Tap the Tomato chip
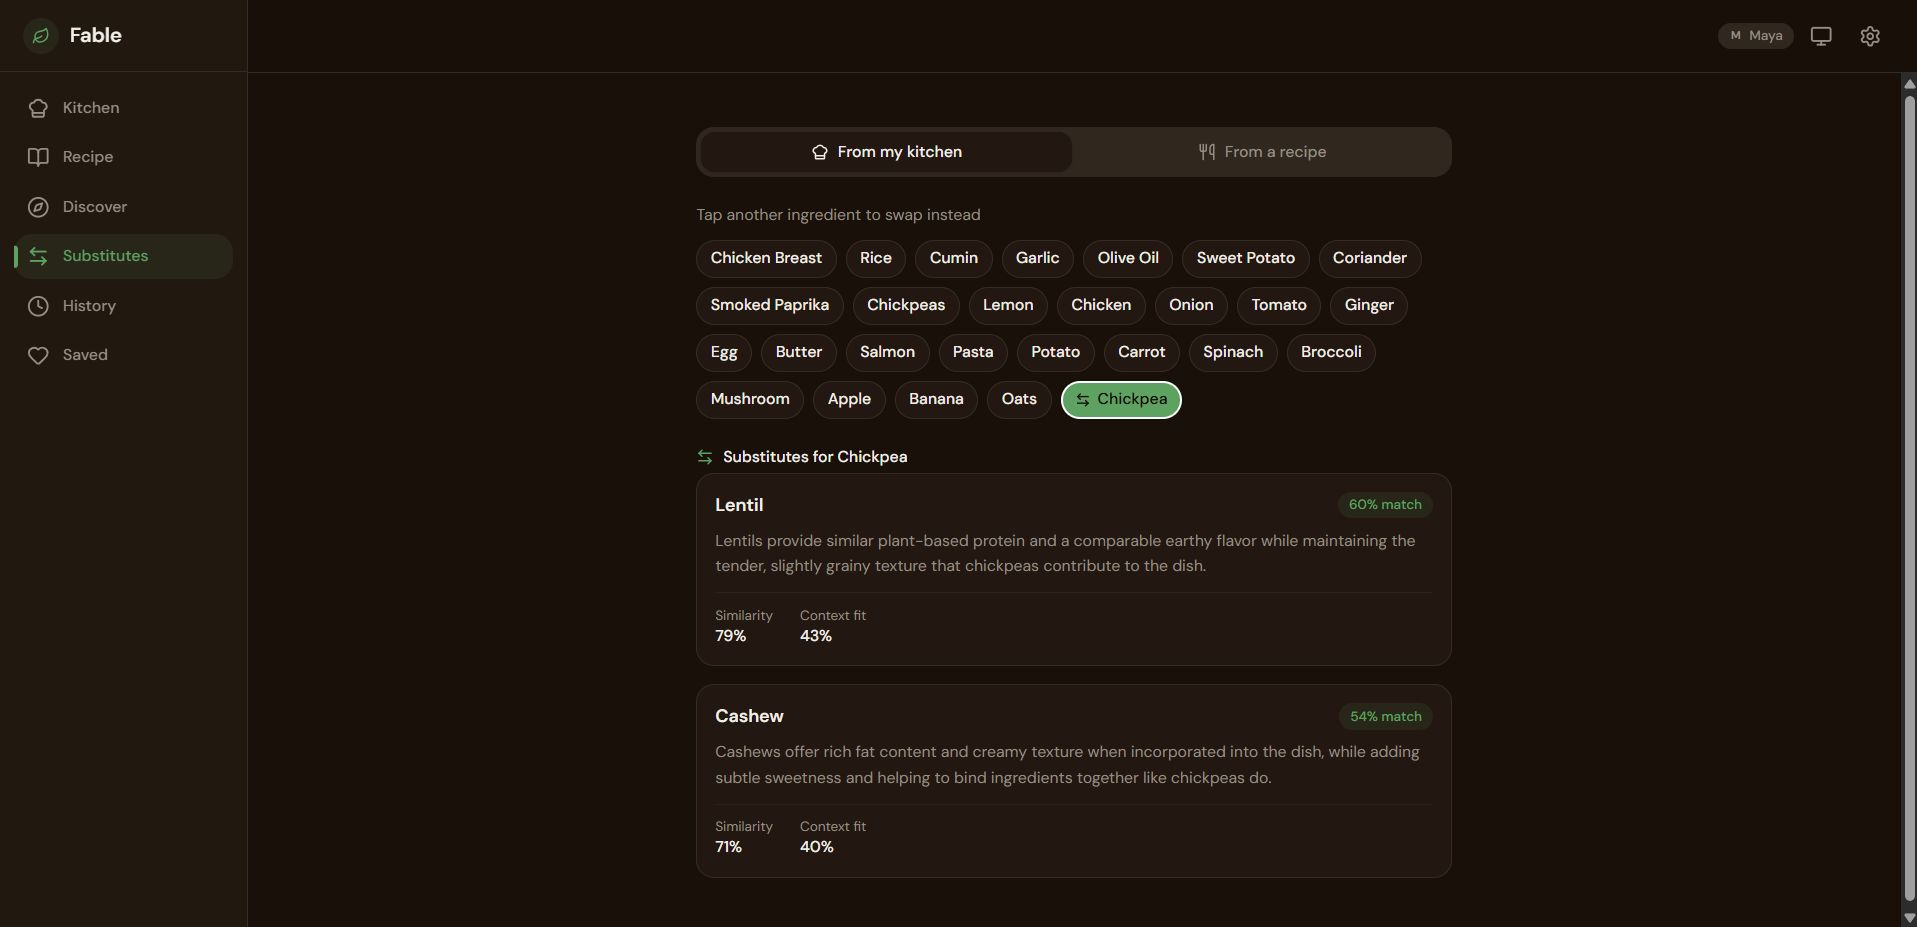Screen dimensions: 1917x927 click(x=1279, y=305)
